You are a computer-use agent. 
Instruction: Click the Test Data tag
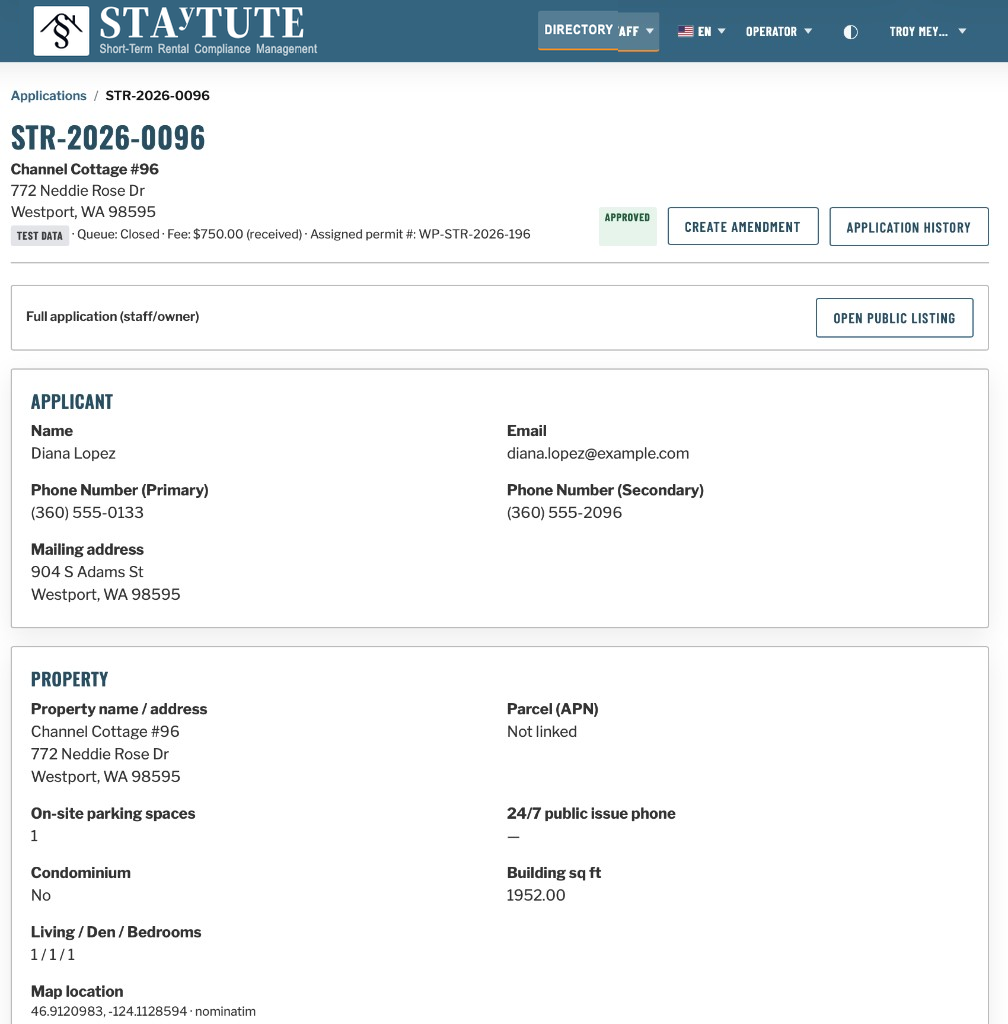(40, 236)
